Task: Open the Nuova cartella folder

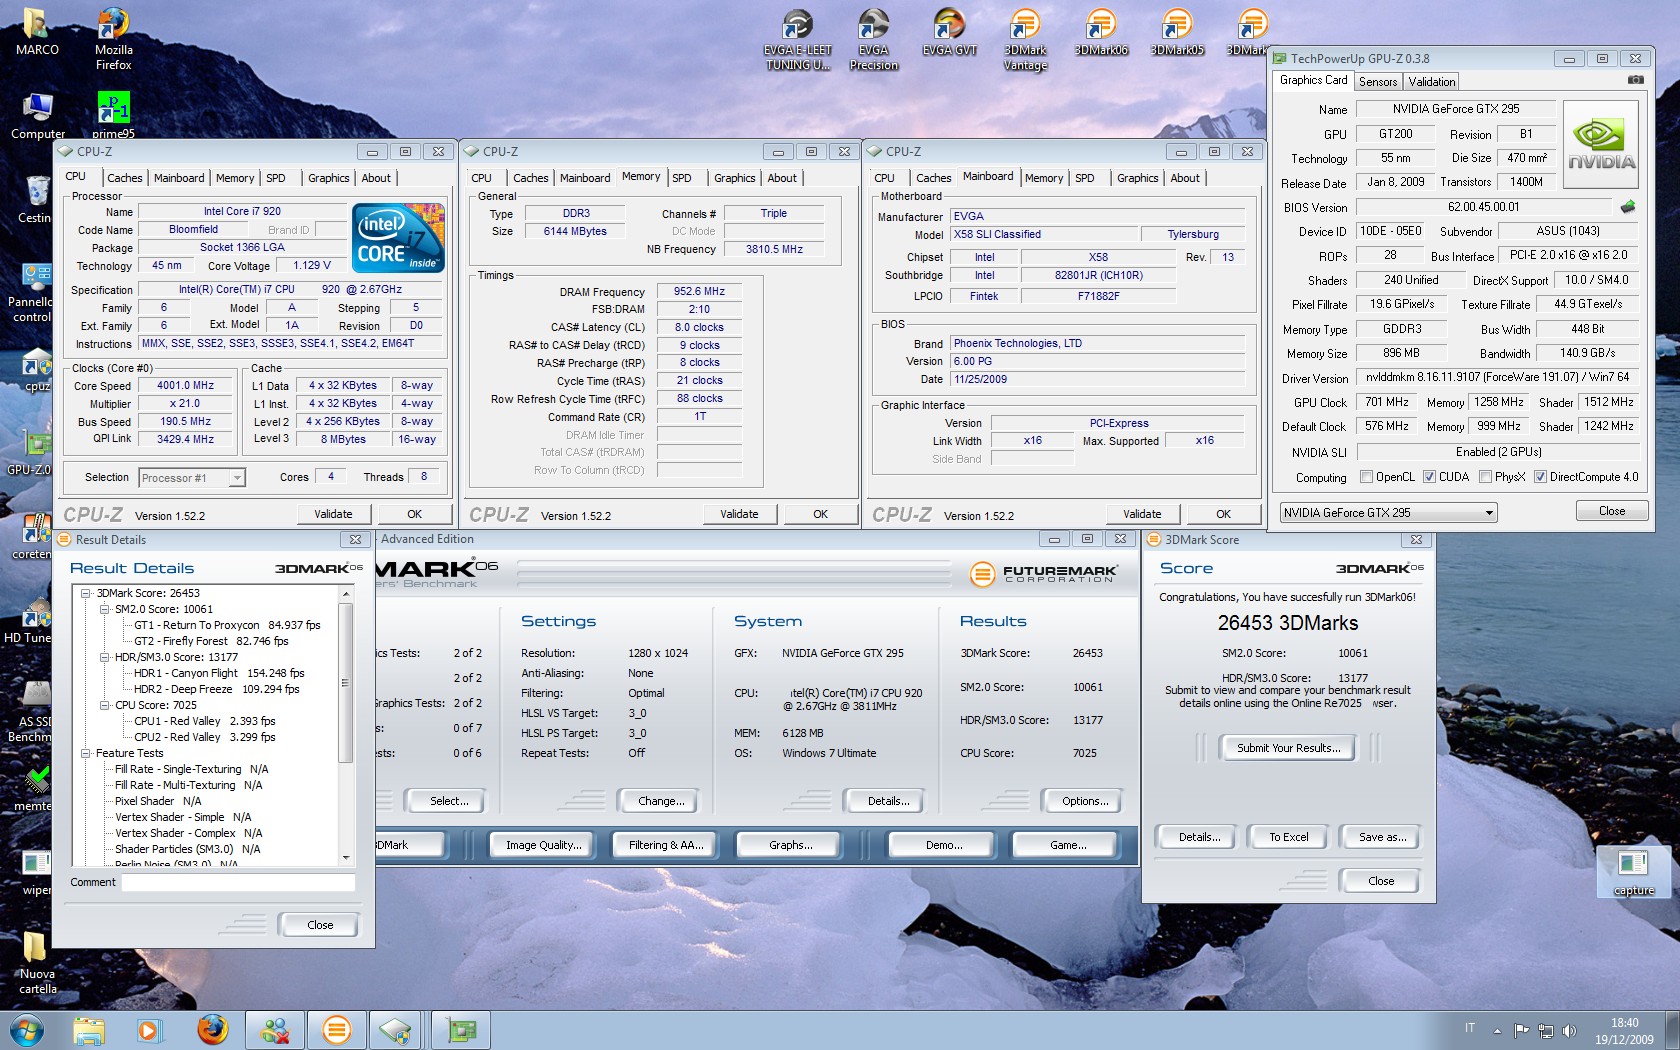Action: 37,963
